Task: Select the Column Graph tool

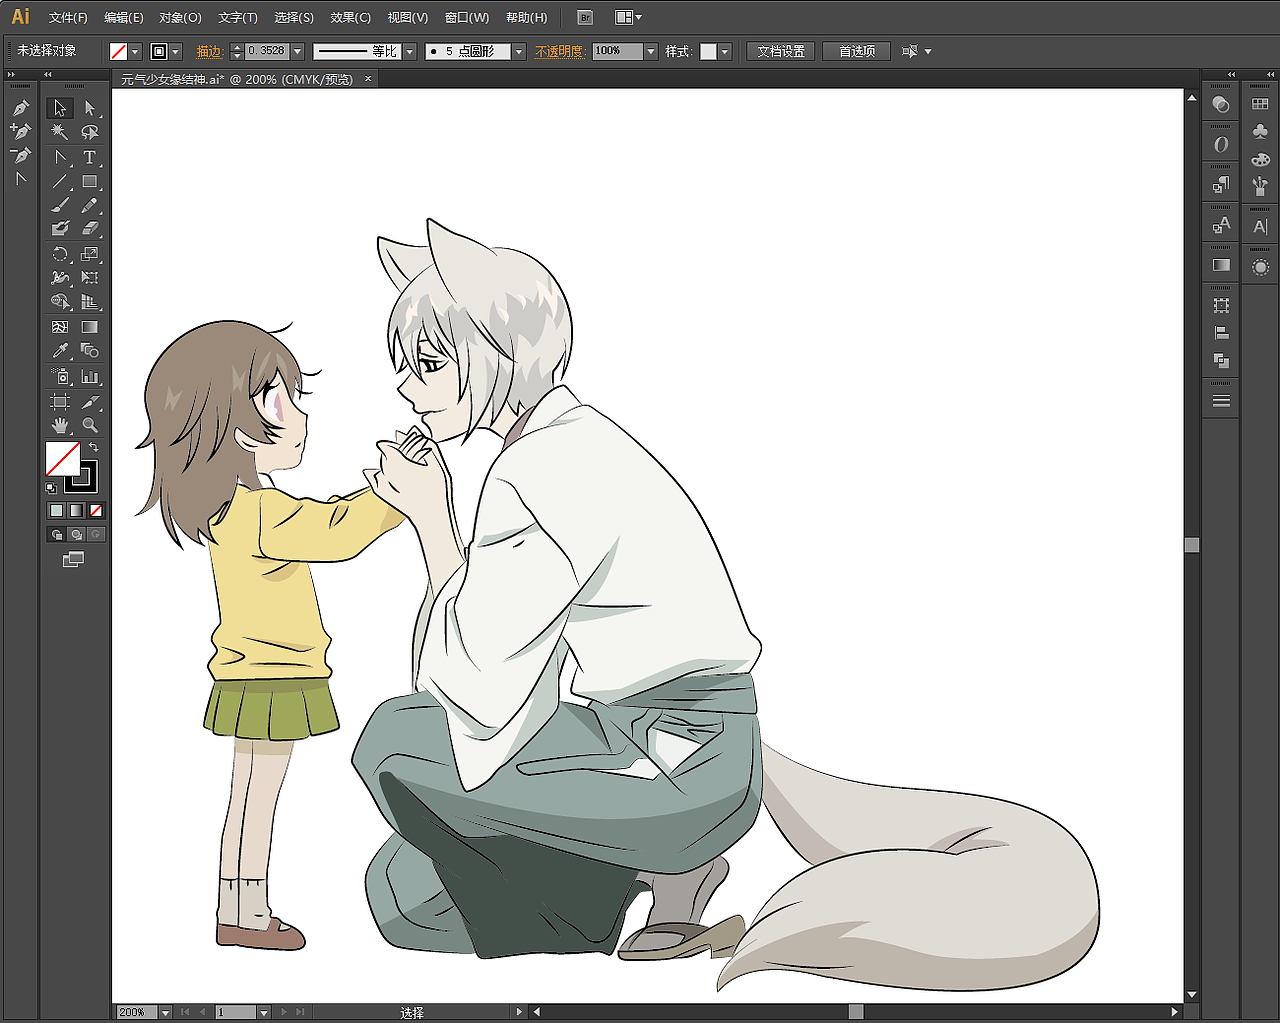Action: [90, 376]
